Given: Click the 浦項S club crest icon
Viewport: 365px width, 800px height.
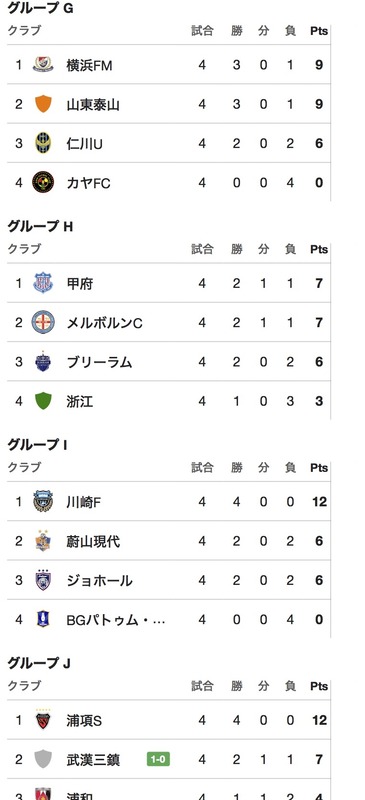Looking at the screenshot, I should pos(43,720).
